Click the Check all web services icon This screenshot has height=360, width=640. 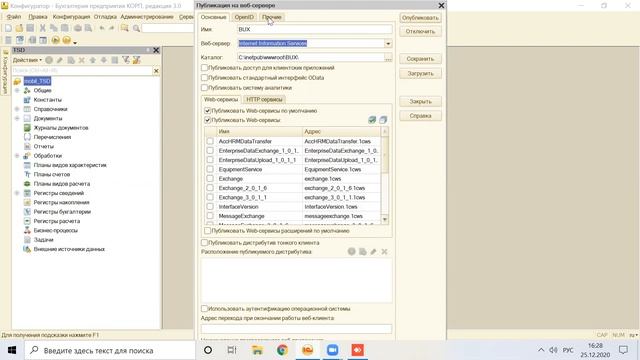pyautogui.click(x=372, y=120)
